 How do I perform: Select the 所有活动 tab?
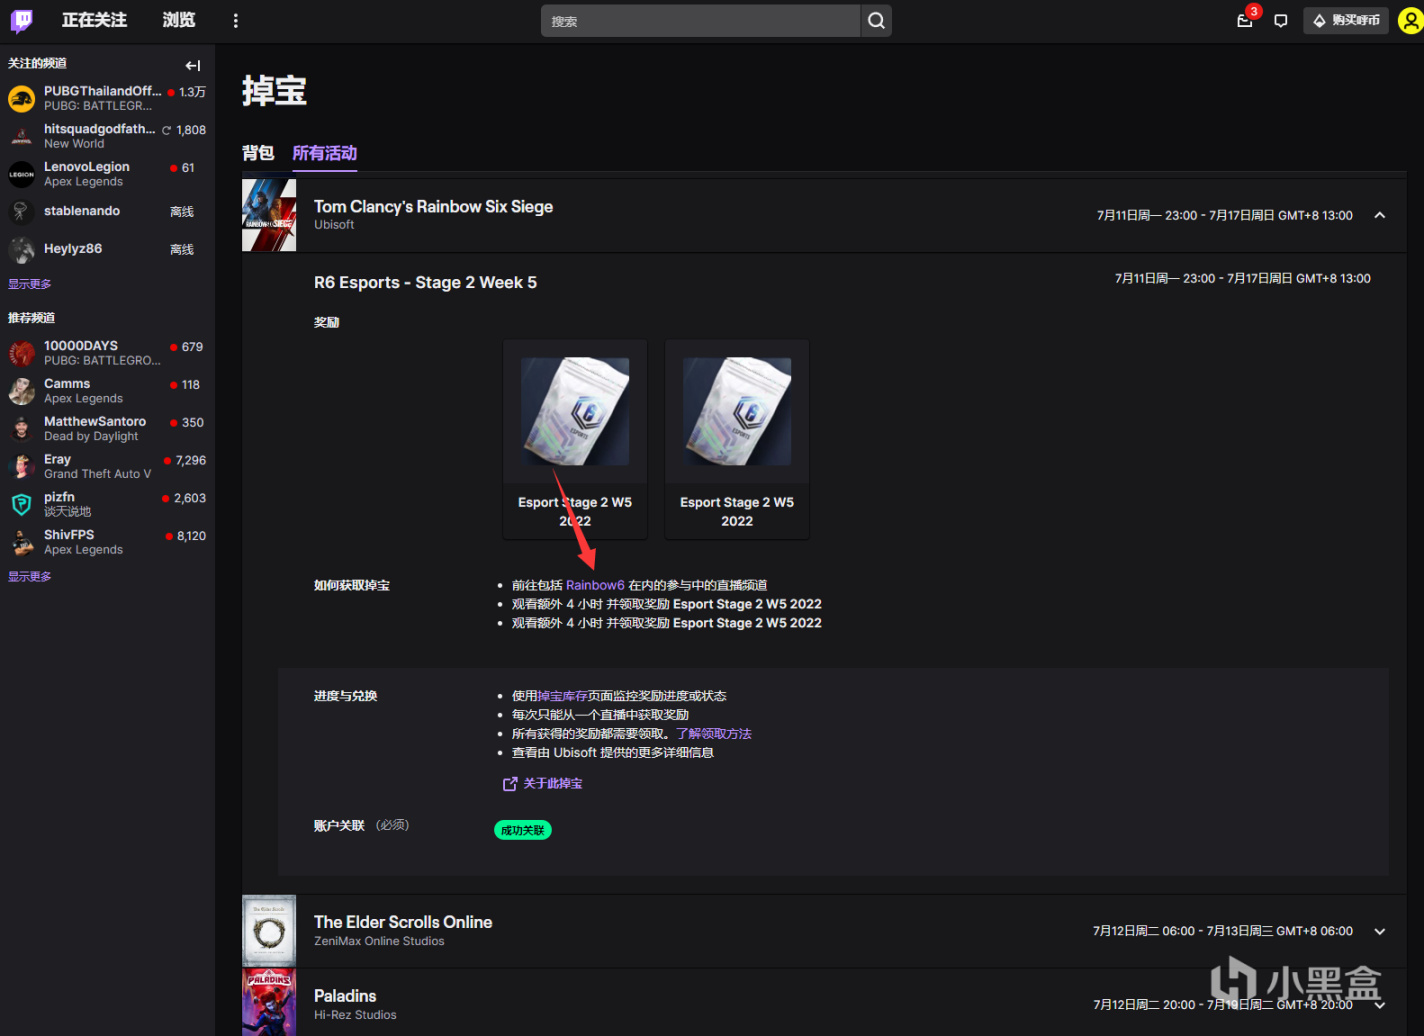325,153
